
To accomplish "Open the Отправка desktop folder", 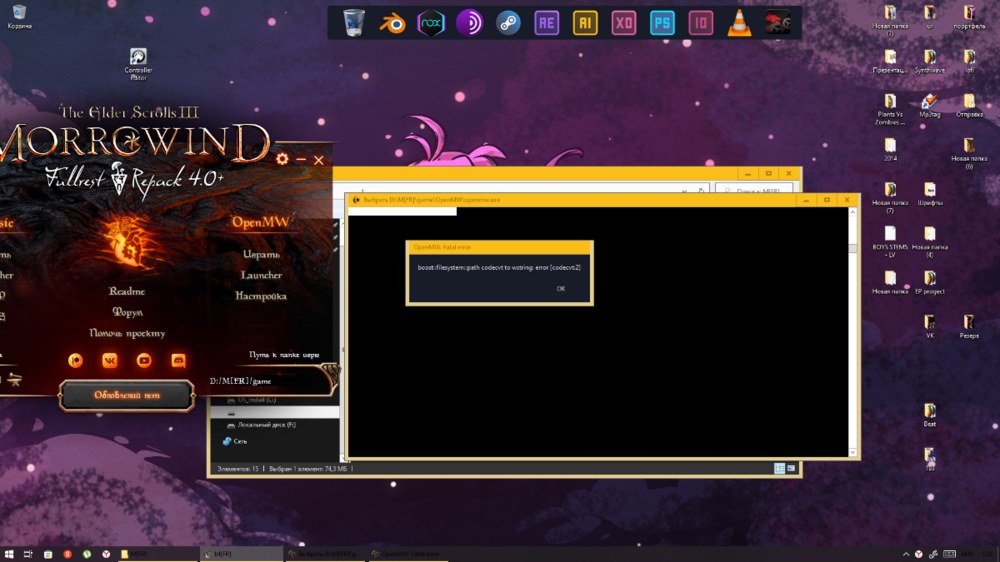I will [969, 105].
